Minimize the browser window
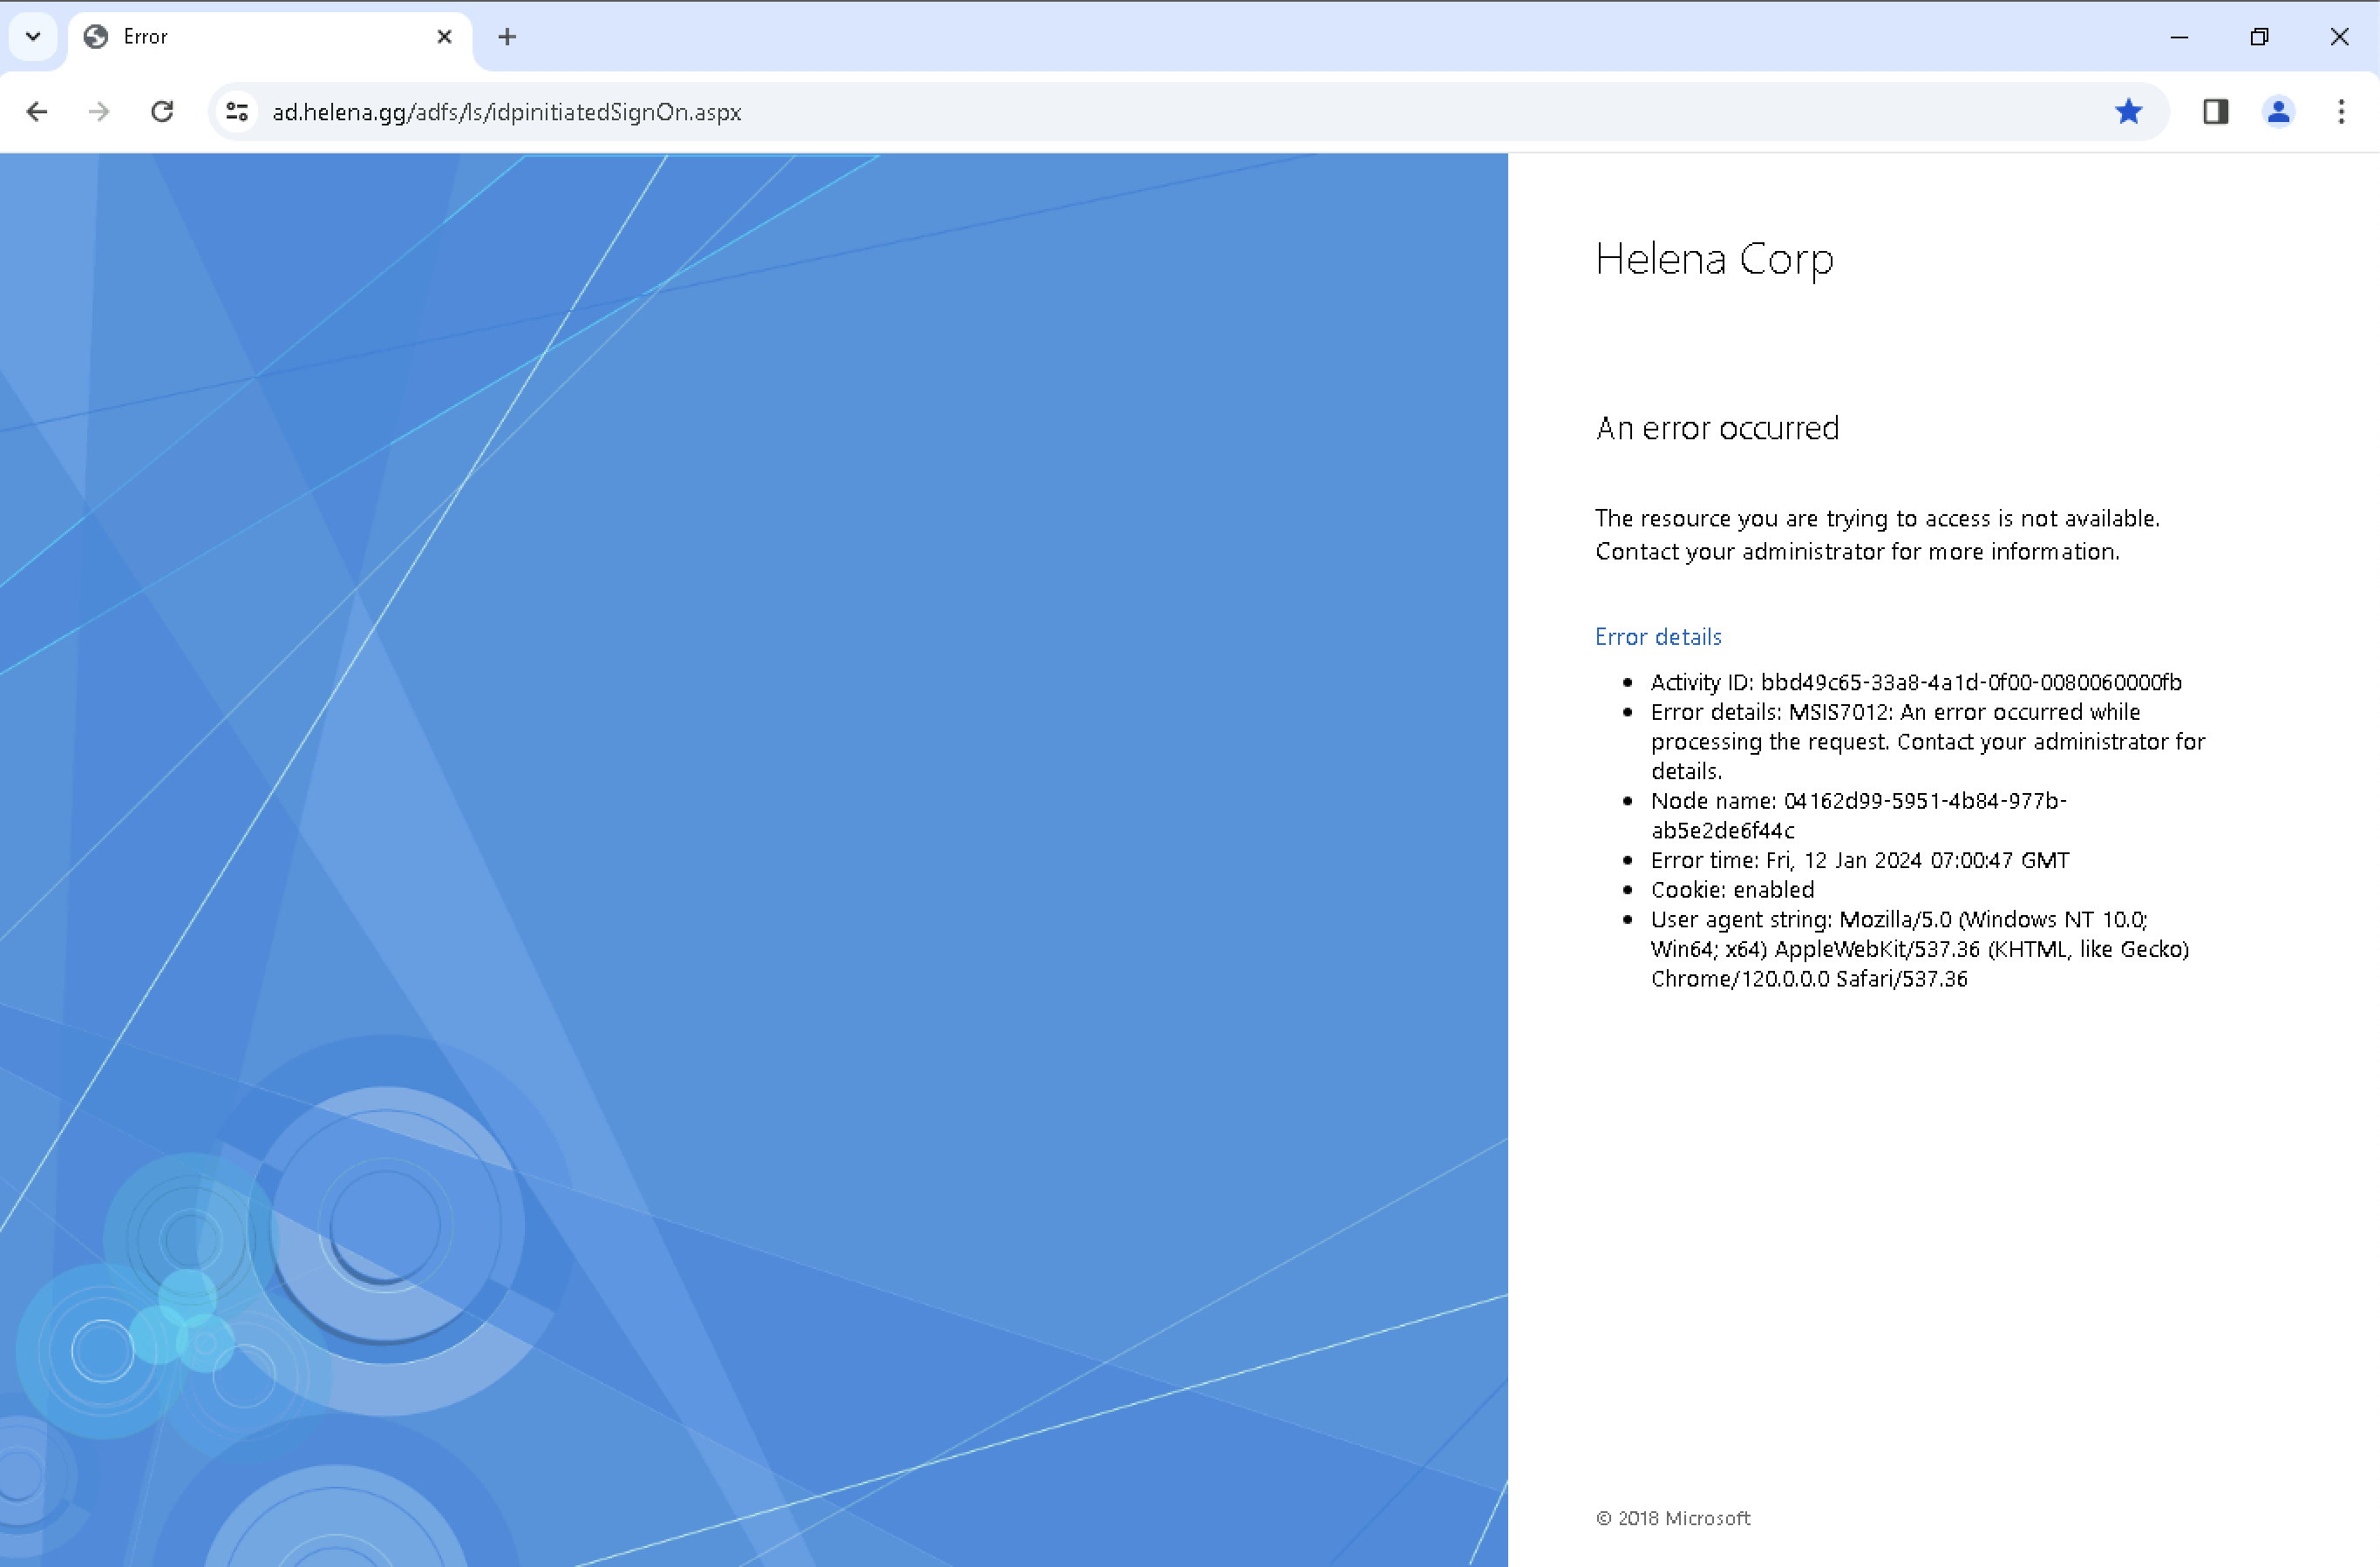 tap(2179, 37)
